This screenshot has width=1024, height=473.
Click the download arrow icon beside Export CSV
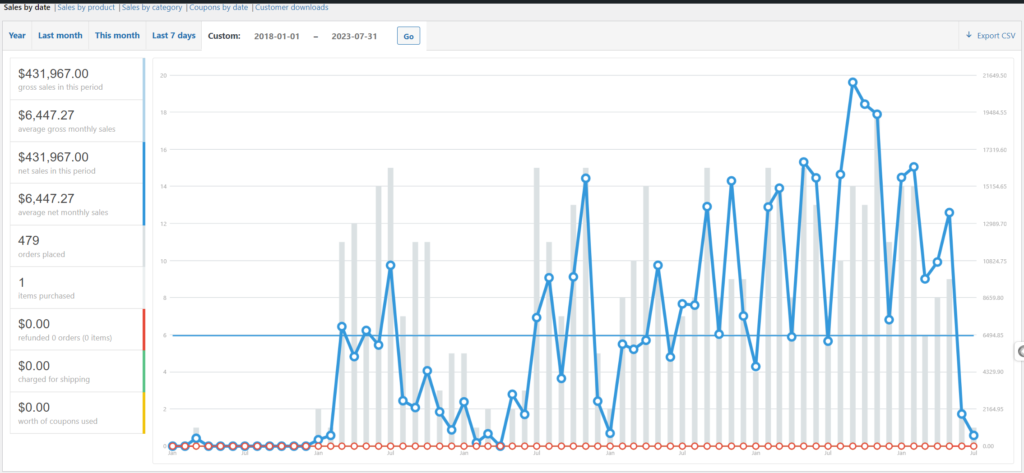point(968,35)
